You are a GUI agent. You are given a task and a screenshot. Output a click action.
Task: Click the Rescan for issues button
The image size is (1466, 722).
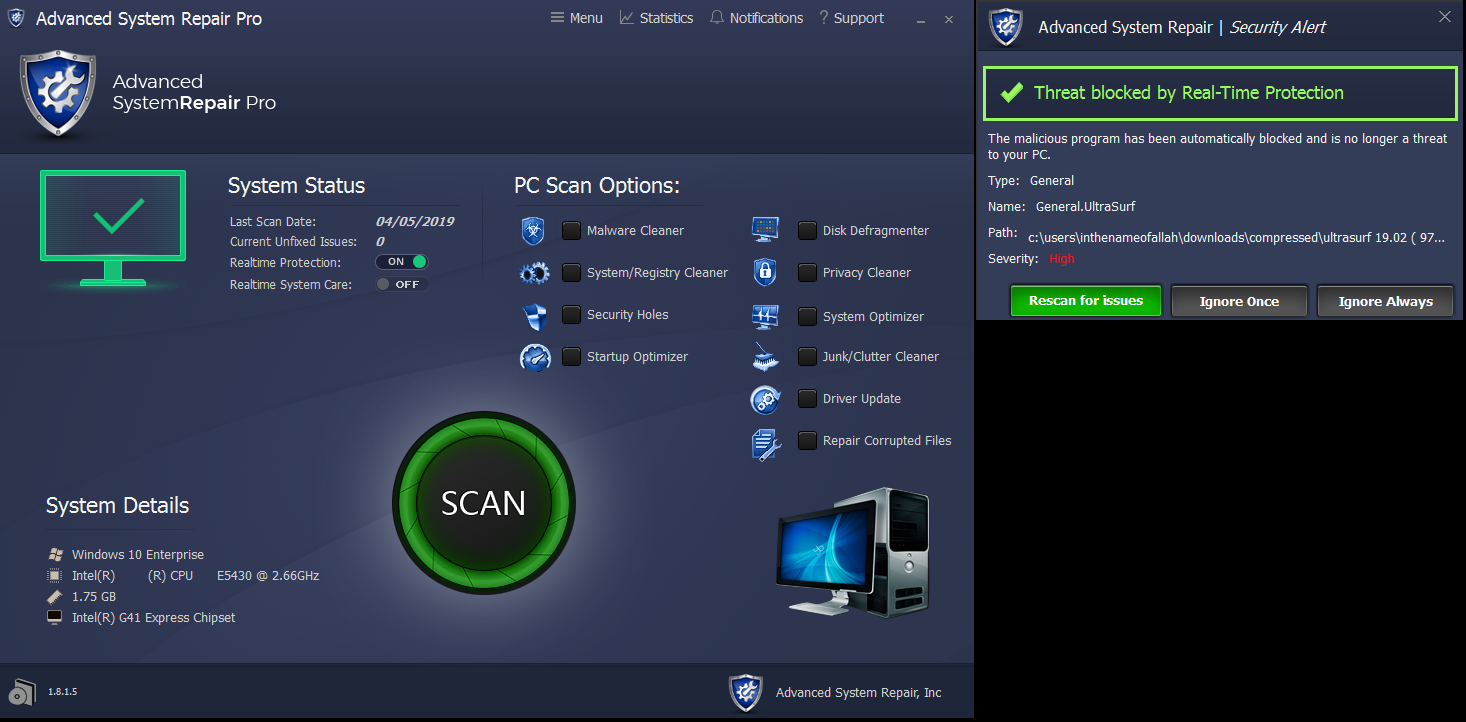(1085, 300)
